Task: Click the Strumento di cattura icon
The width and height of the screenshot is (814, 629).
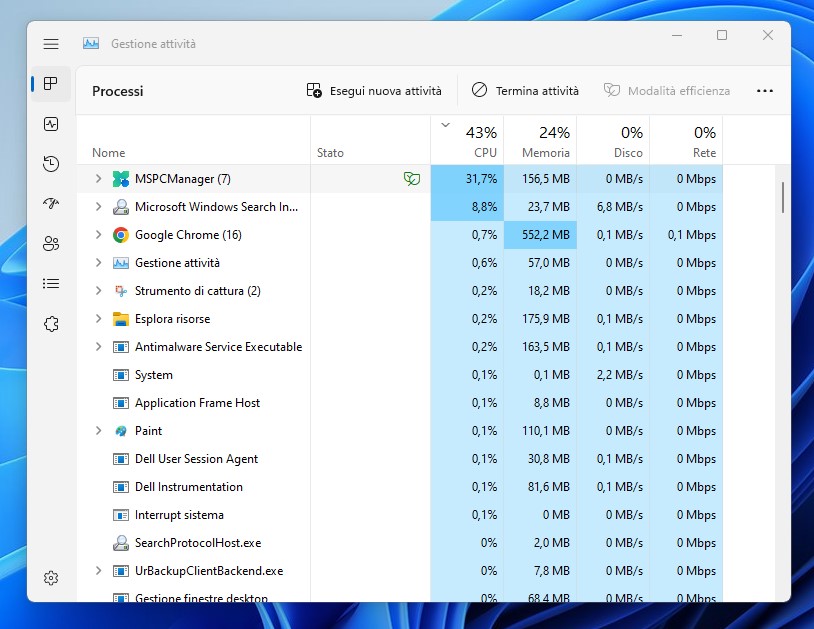Action: pyautogui.click(x=120, y=291)
